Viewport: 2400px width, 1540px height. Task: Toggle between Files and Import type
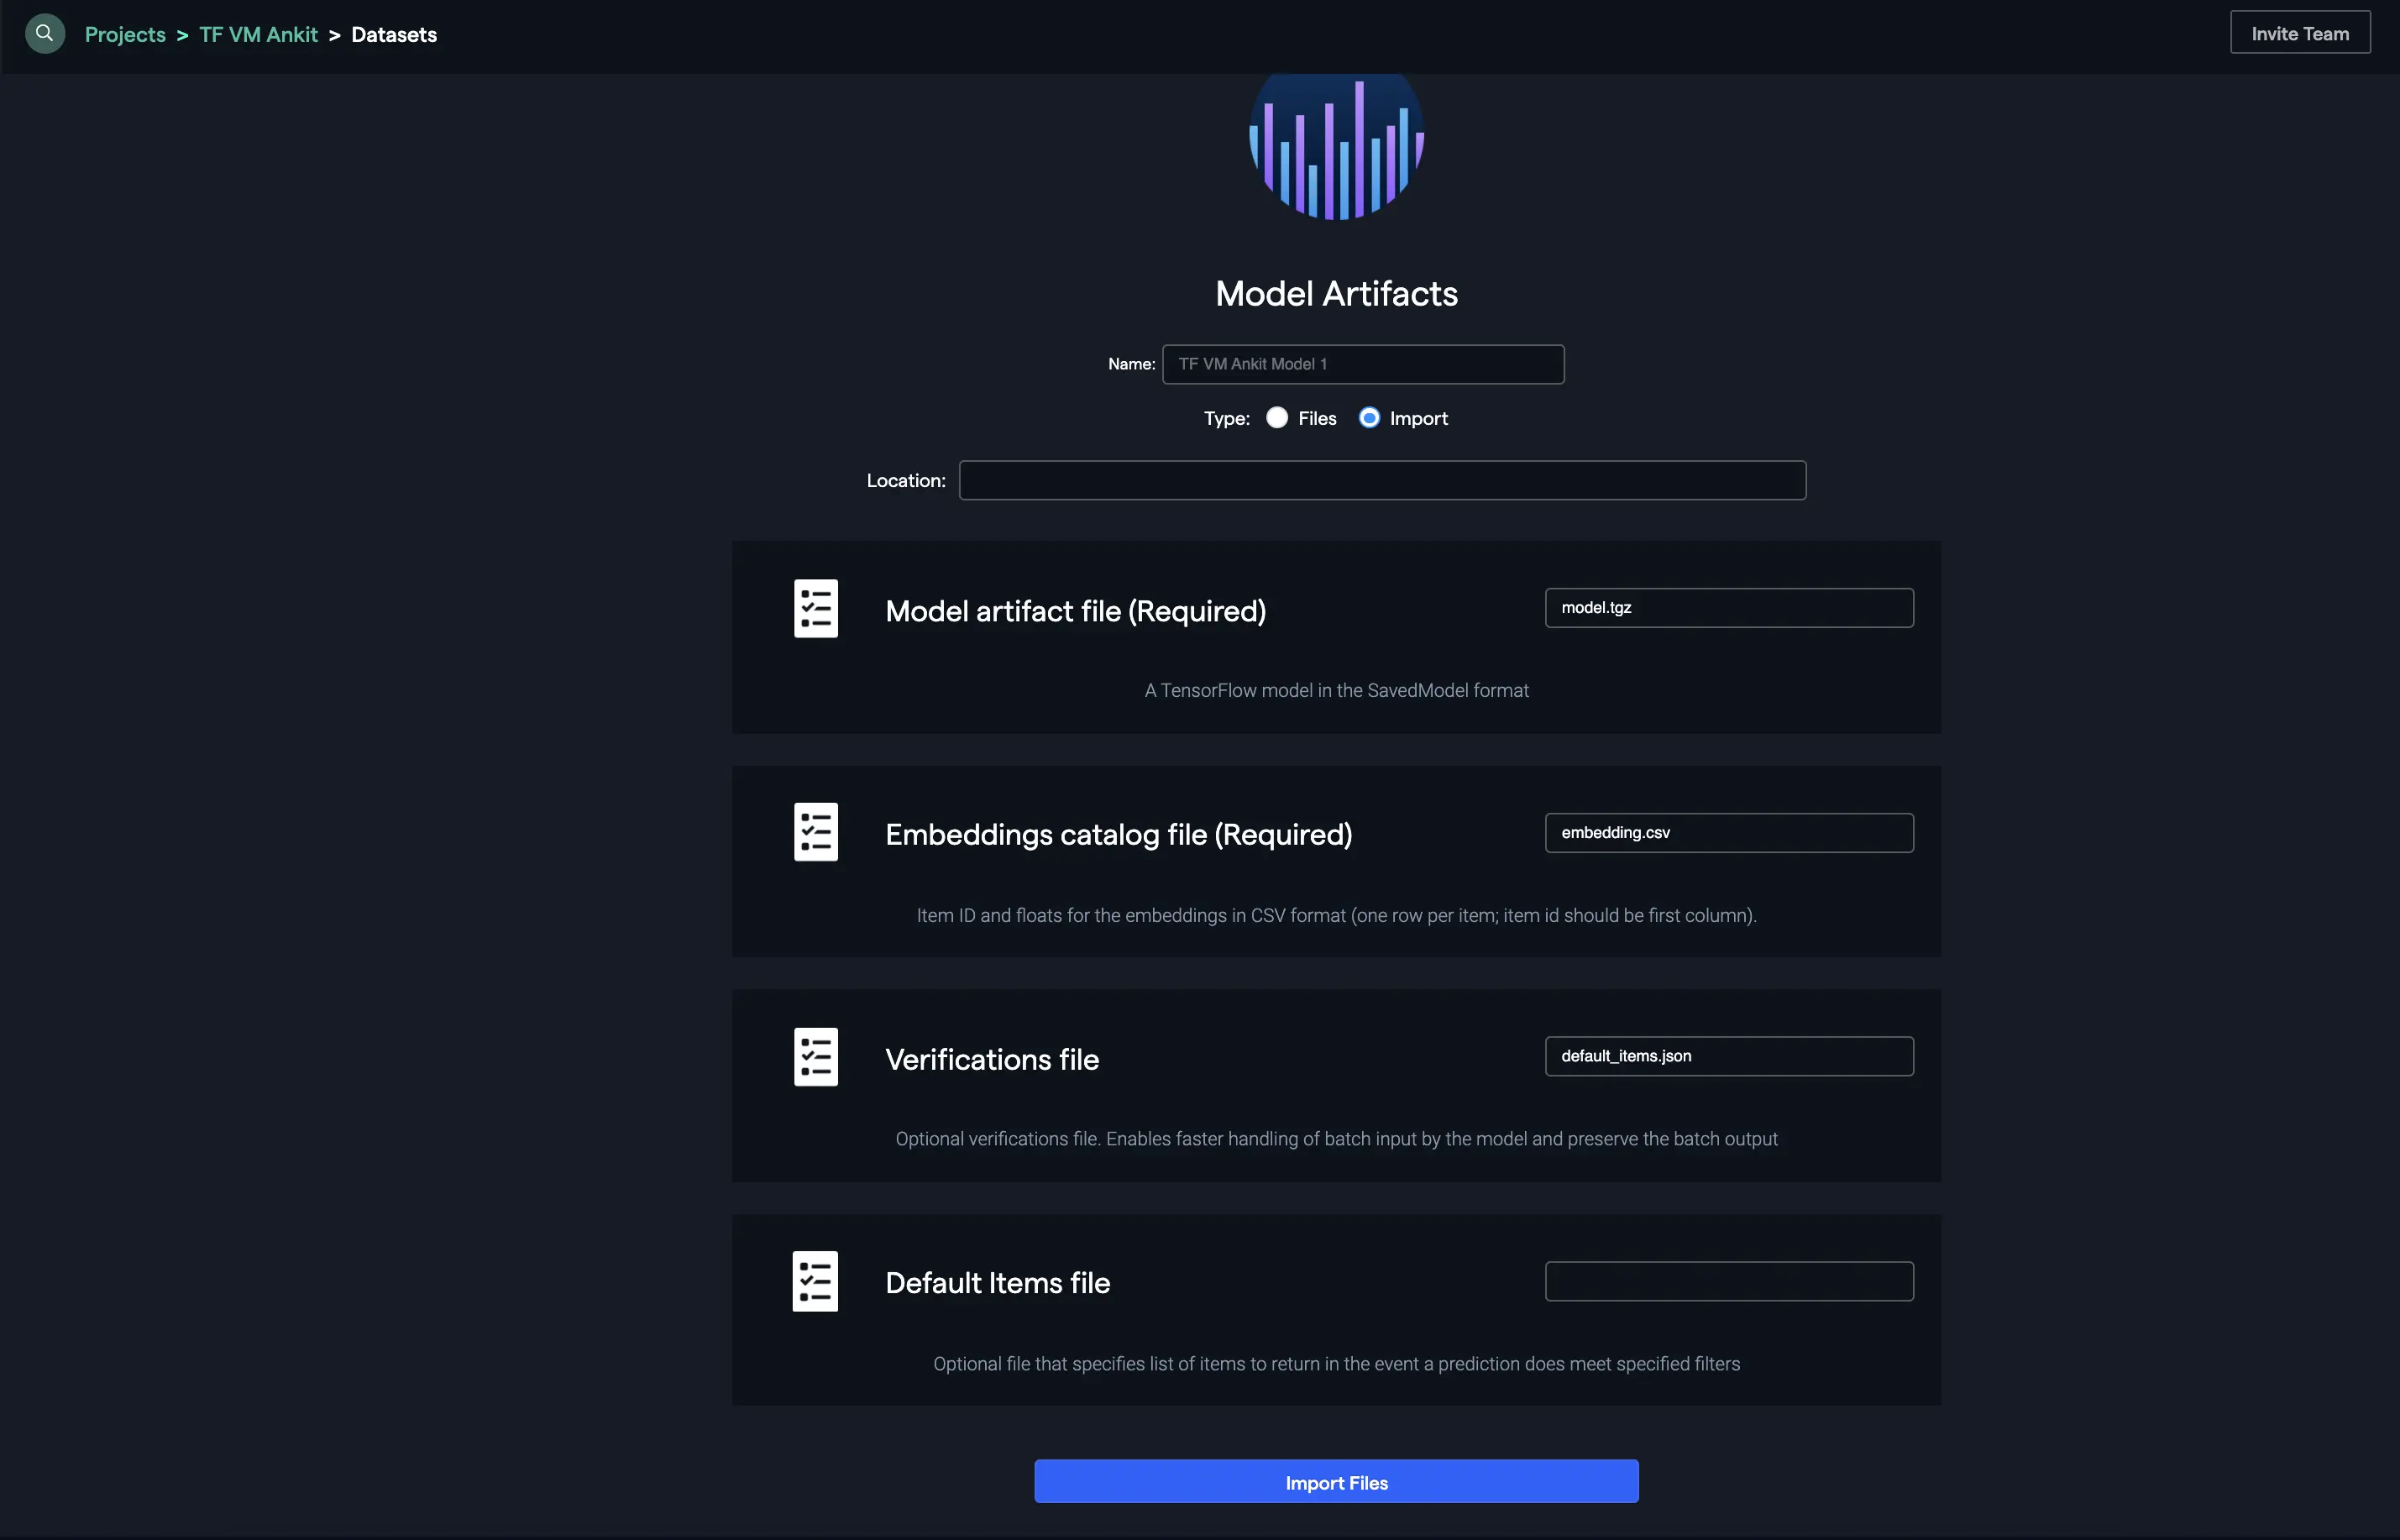[x=1277, y=416]
